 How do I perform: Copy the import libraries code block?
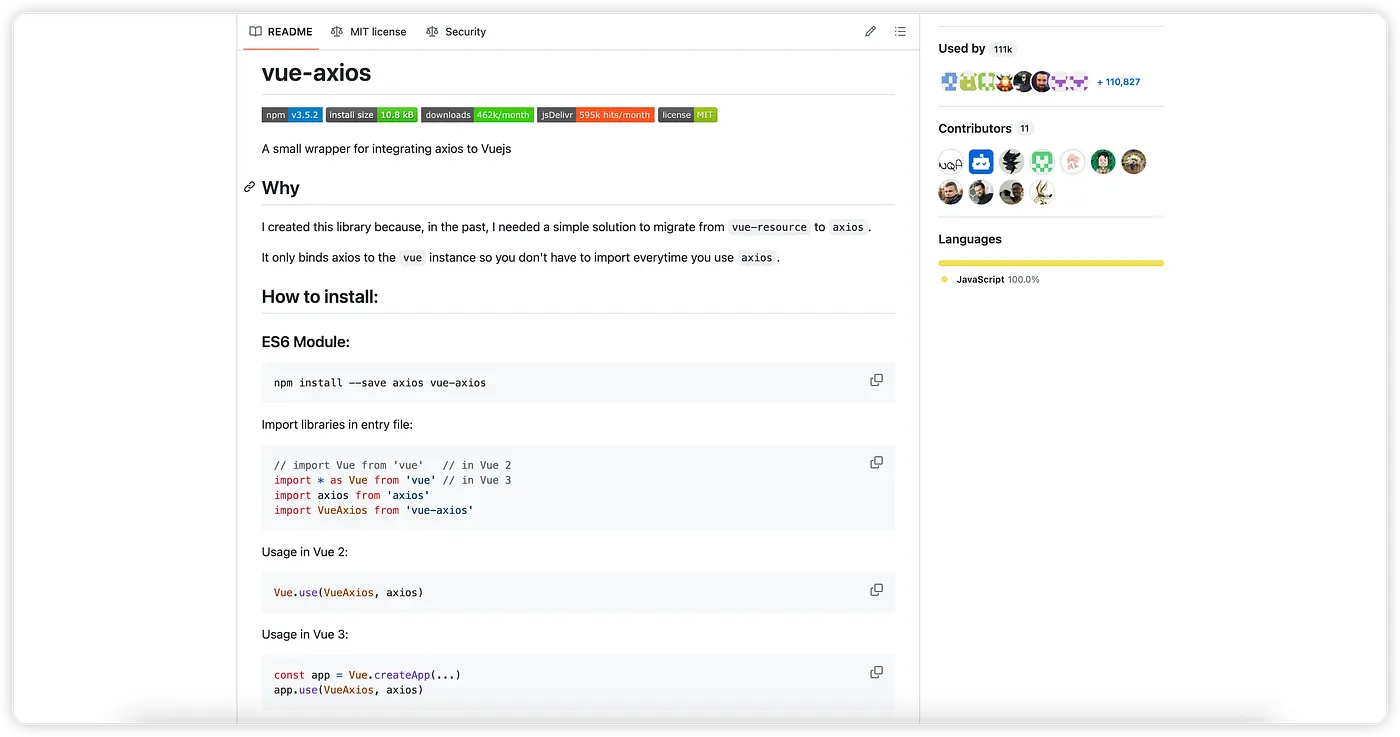(876, 462)
